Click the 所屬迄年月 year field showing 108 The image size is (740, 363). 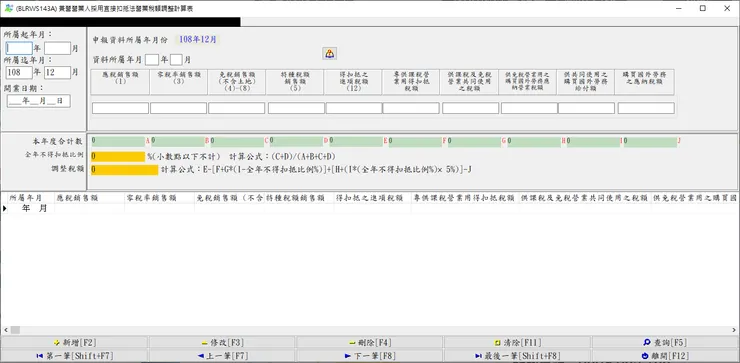19,72
